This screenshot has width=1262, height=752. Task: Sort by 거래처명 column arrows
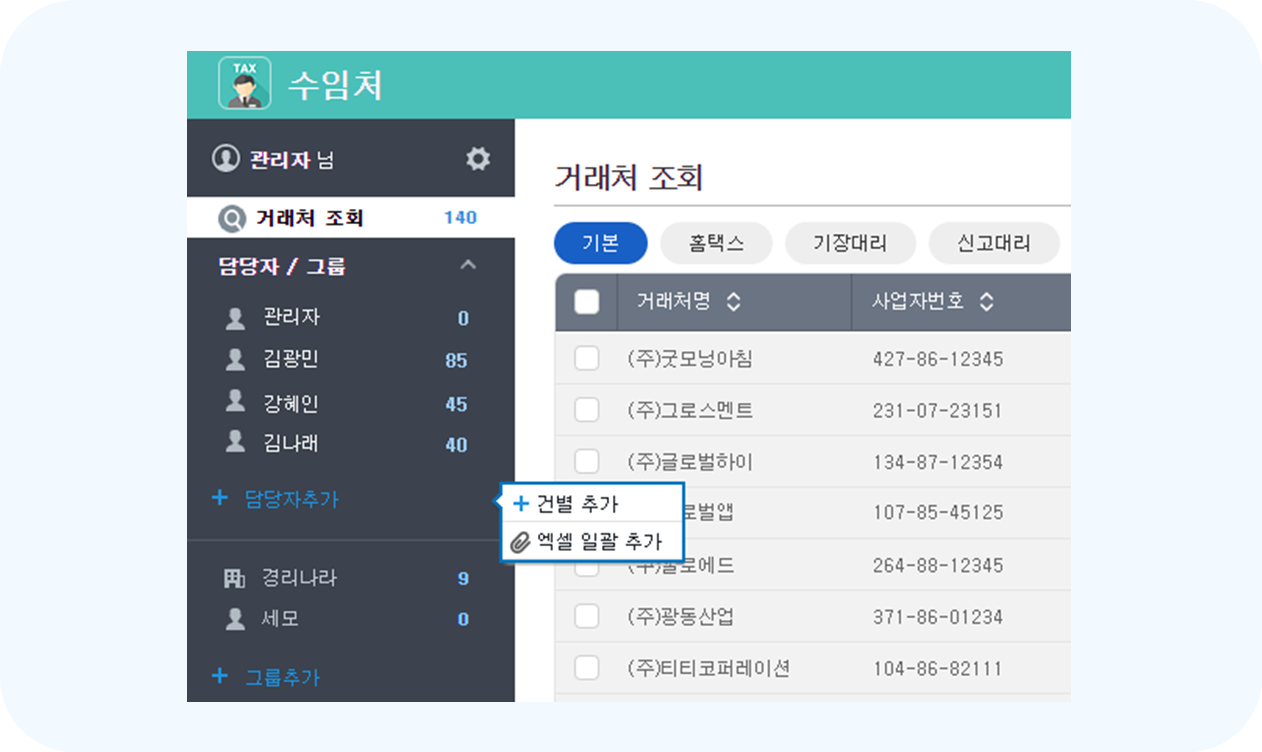click(x=733, y=302)
